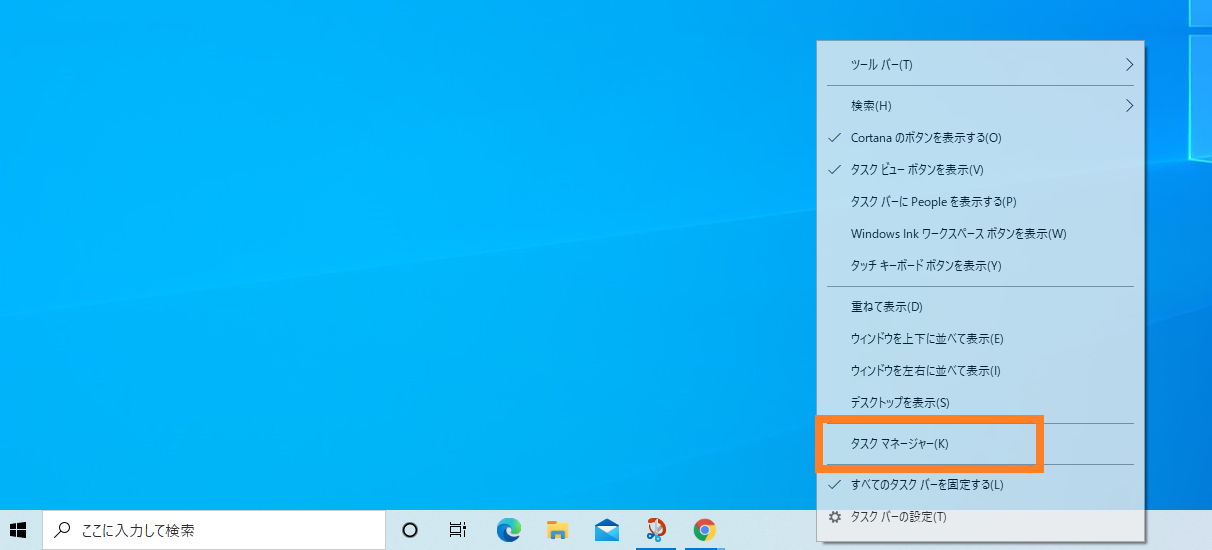Select デスクトップを表示 menu entry
This screenshot has height=550, width=1212.
click(x=980, y=402)
